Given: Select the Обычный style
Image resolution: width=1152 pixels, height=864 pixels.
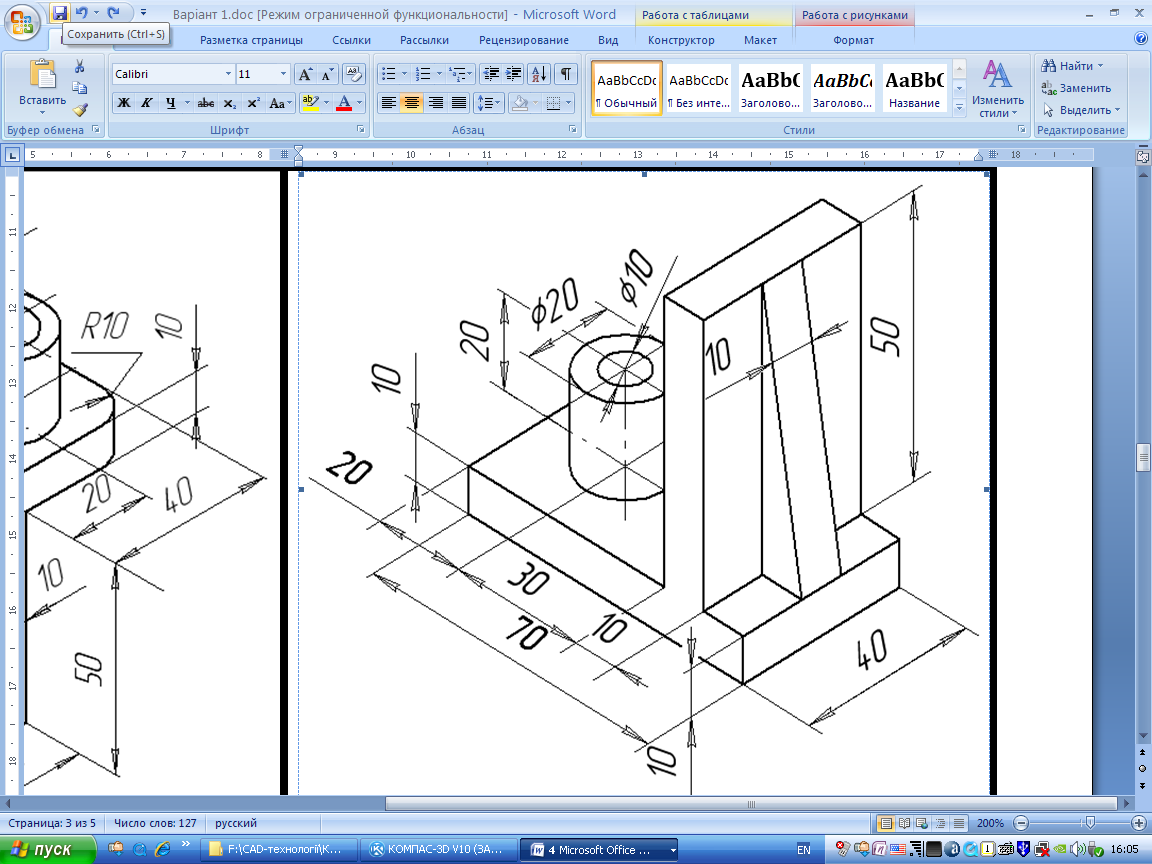Looking at the screenshot, I should (626, 89).
